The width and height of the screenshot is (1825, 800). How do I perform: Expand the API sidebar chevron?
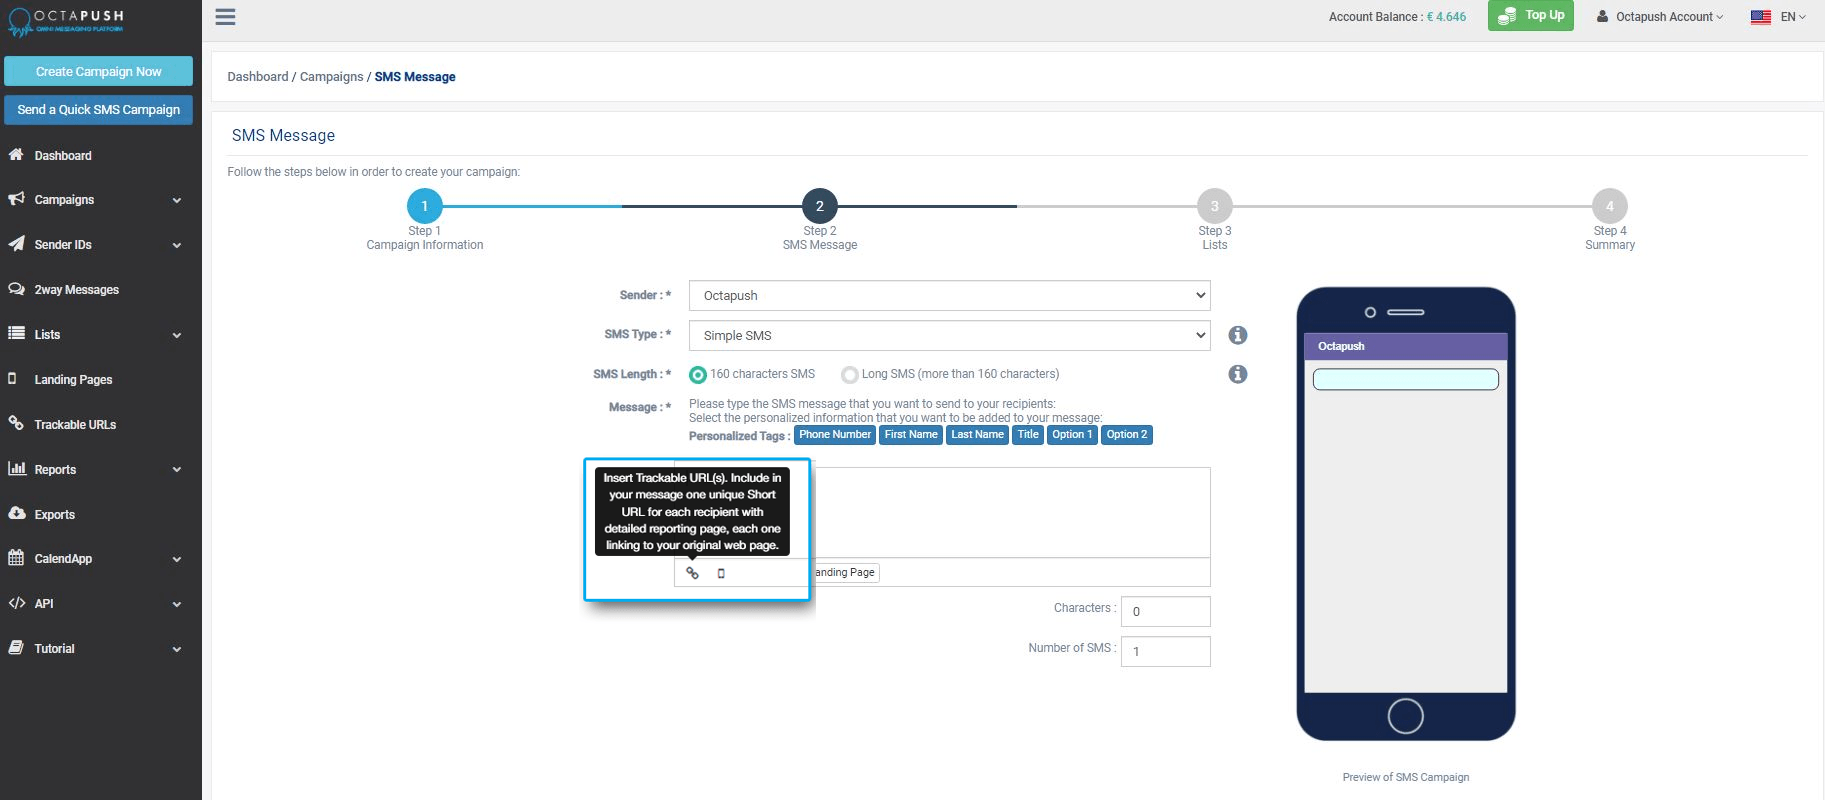(177, 604)
